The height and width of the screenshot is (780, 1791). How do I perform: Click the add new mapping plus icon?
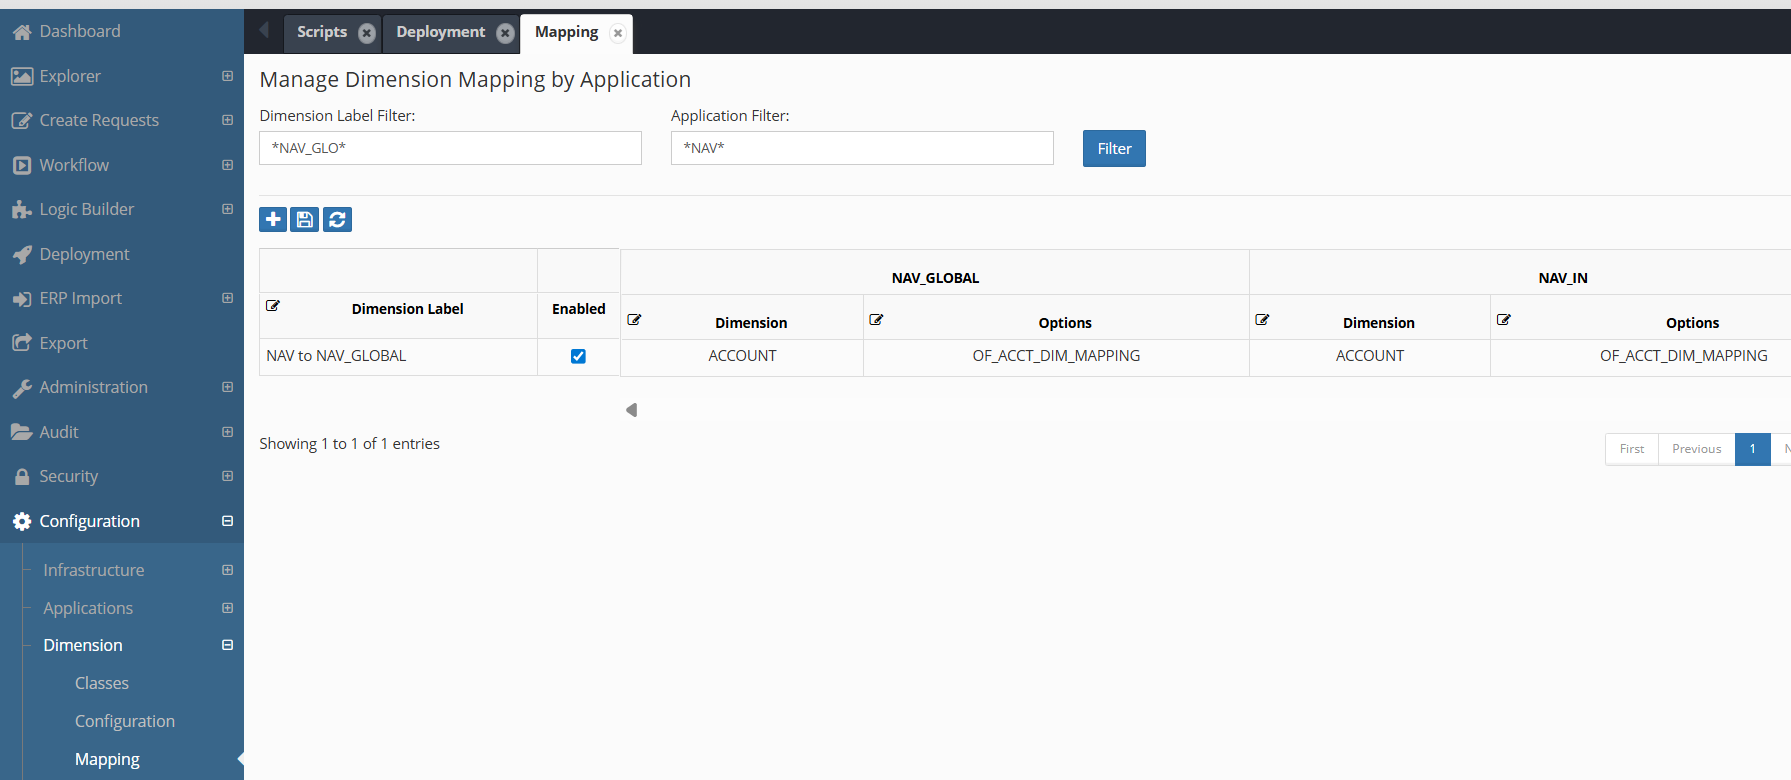[273, 219]
